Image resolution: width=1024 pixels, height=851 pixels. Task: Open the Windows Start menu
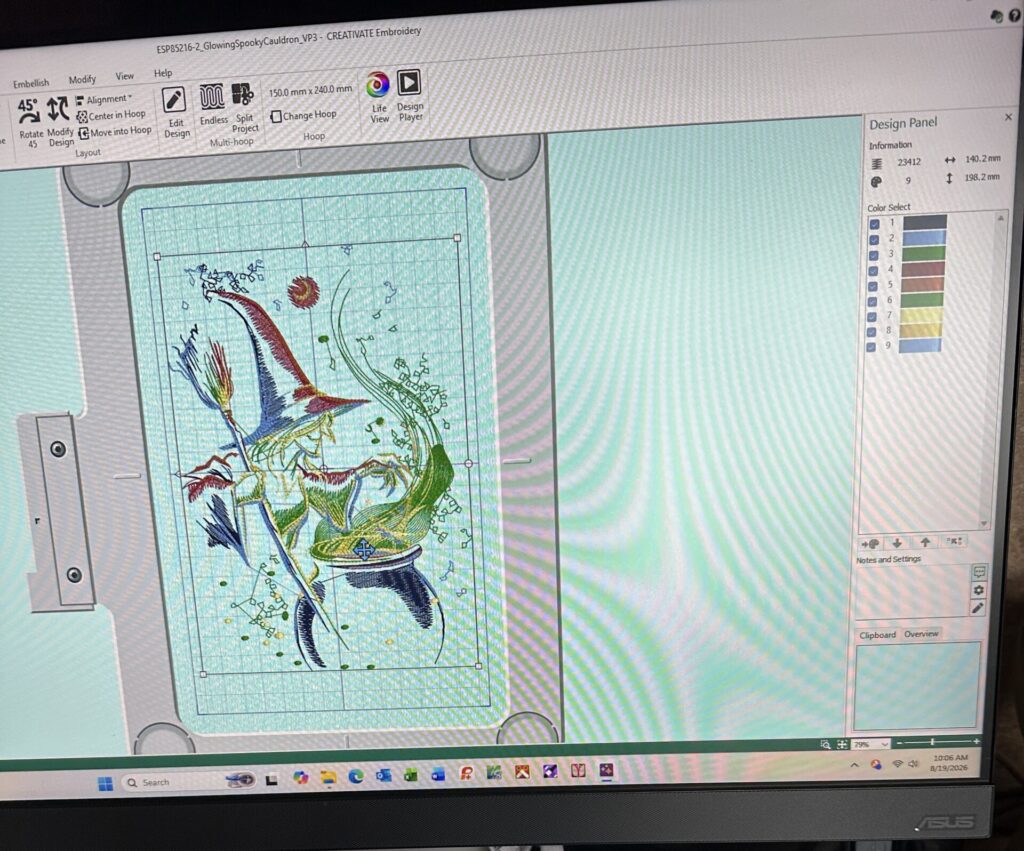(105, 783)
